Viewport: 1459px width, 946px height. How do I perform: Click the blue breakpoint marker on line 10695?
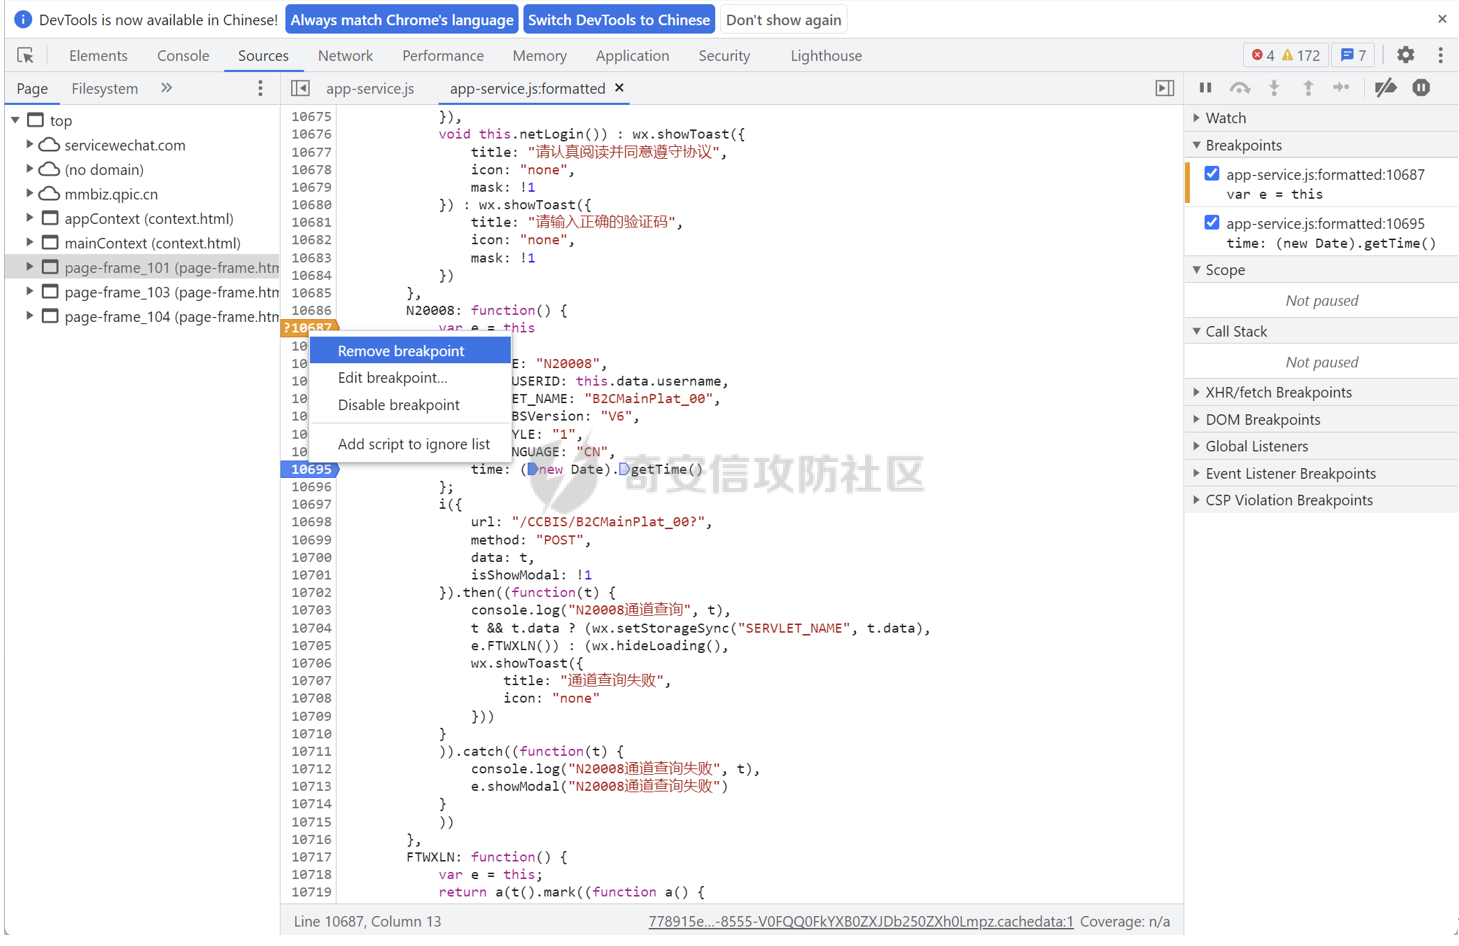click(x=310, y=469)
